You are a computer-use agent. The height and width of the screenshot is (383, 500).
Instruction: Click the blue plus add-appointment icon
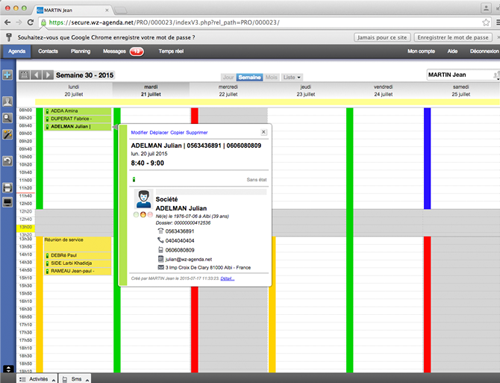coord(7,75)
